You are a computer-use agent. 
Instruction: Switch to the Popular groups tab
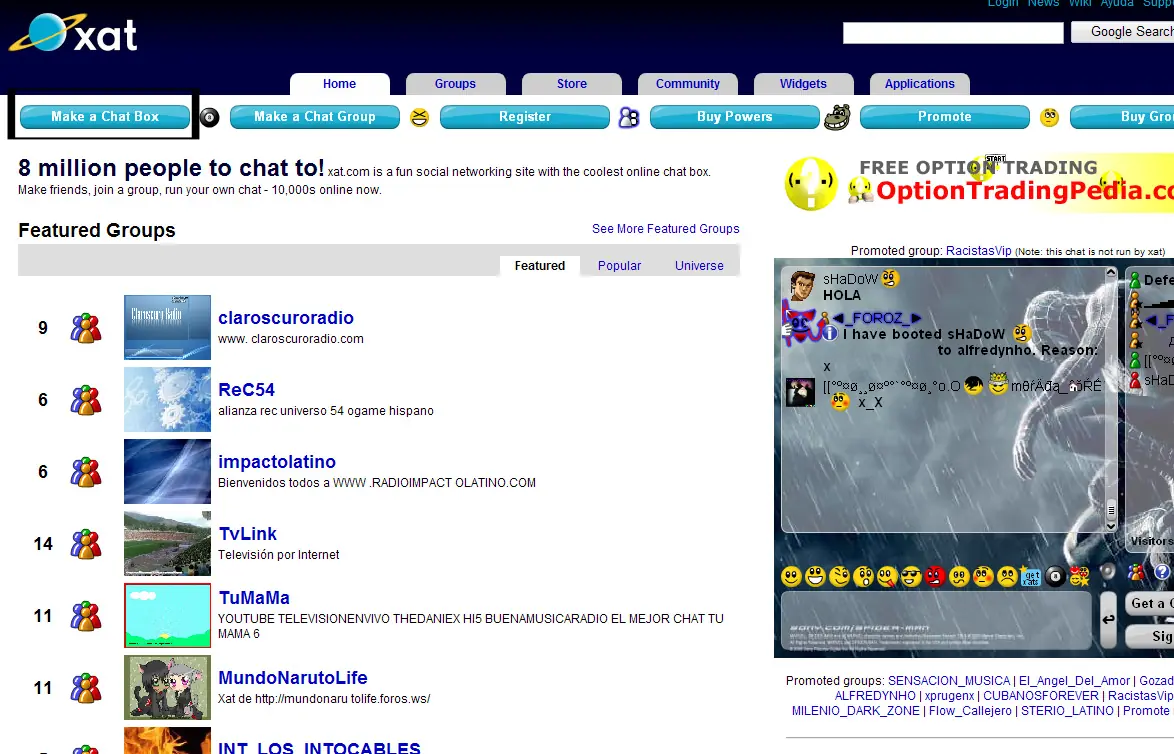tap(619, 266)
